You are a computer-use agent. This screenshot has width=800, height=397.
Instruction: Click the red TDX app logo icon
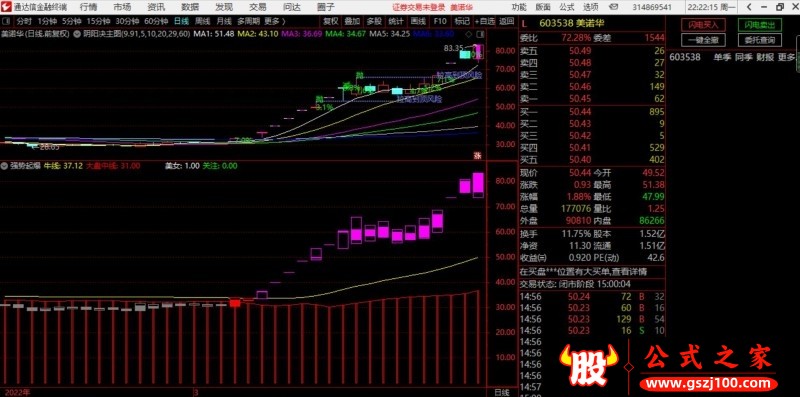click(x=6, y=7)
